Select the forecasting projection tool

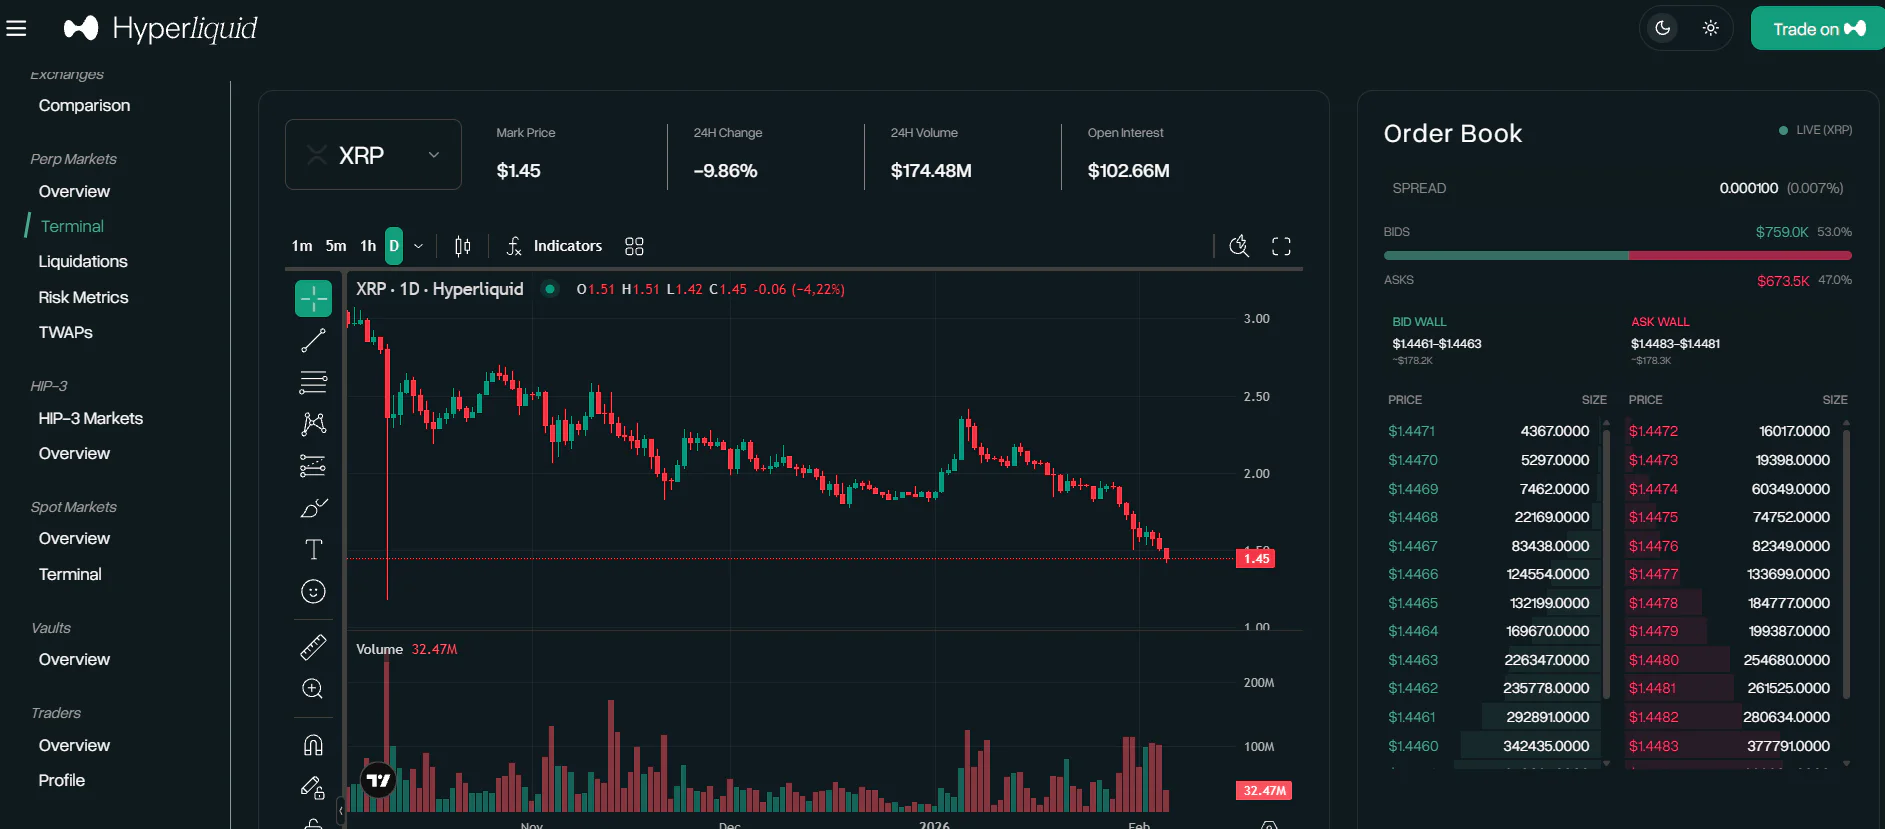pyautogui.click(x=313, y=466)
